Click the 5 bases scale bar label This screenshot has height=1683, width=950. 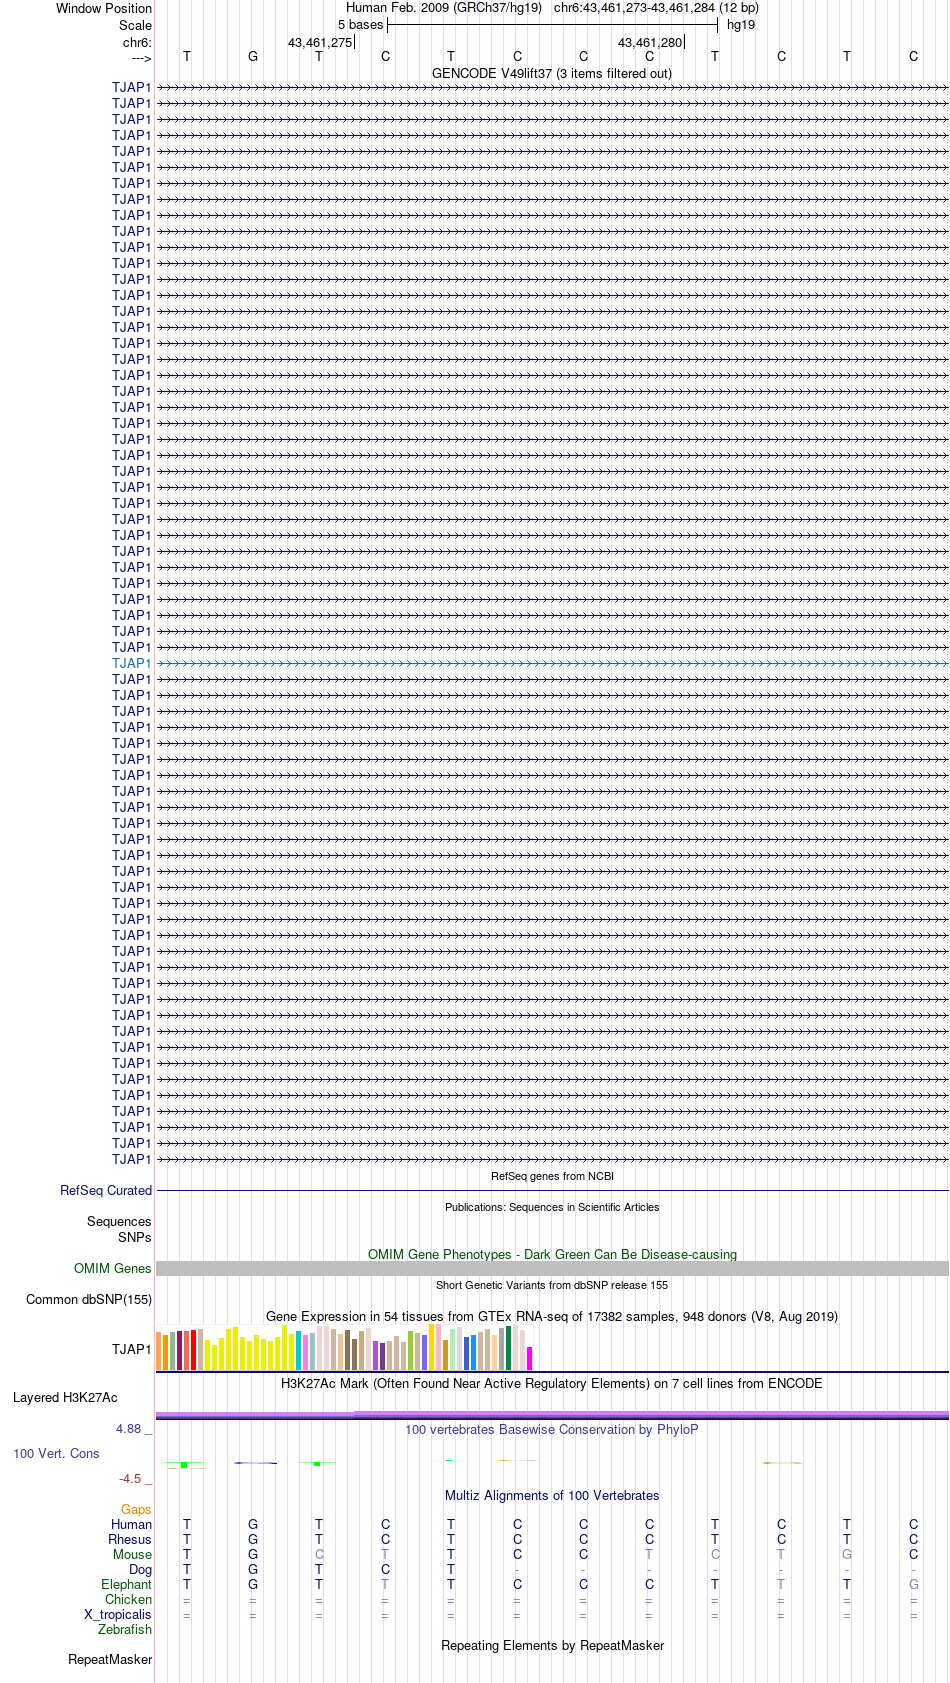pos(360,24)
